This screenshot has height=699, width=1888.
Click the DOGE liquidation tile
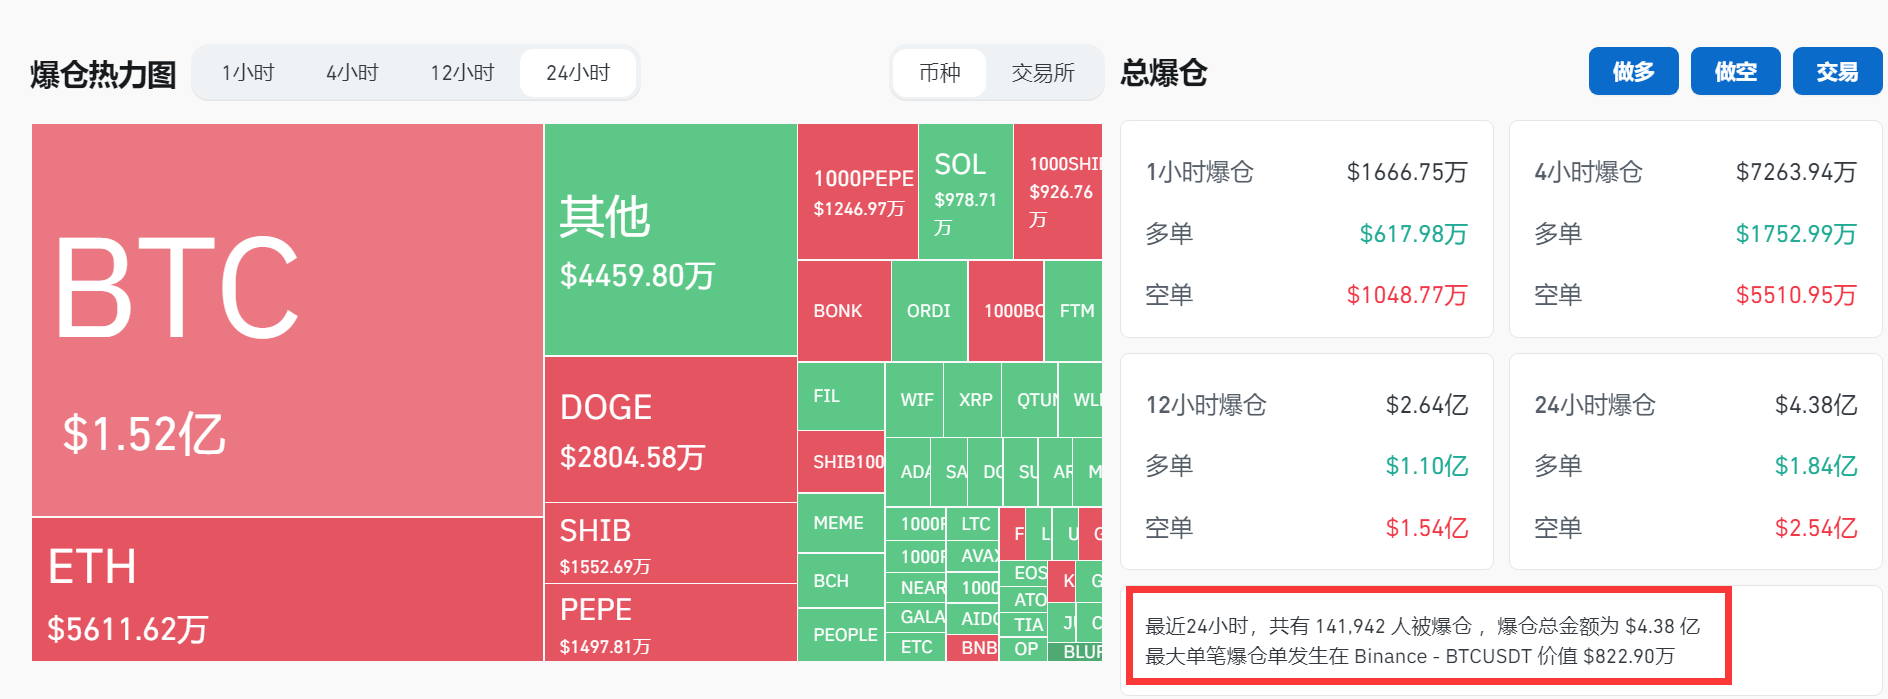670,430
